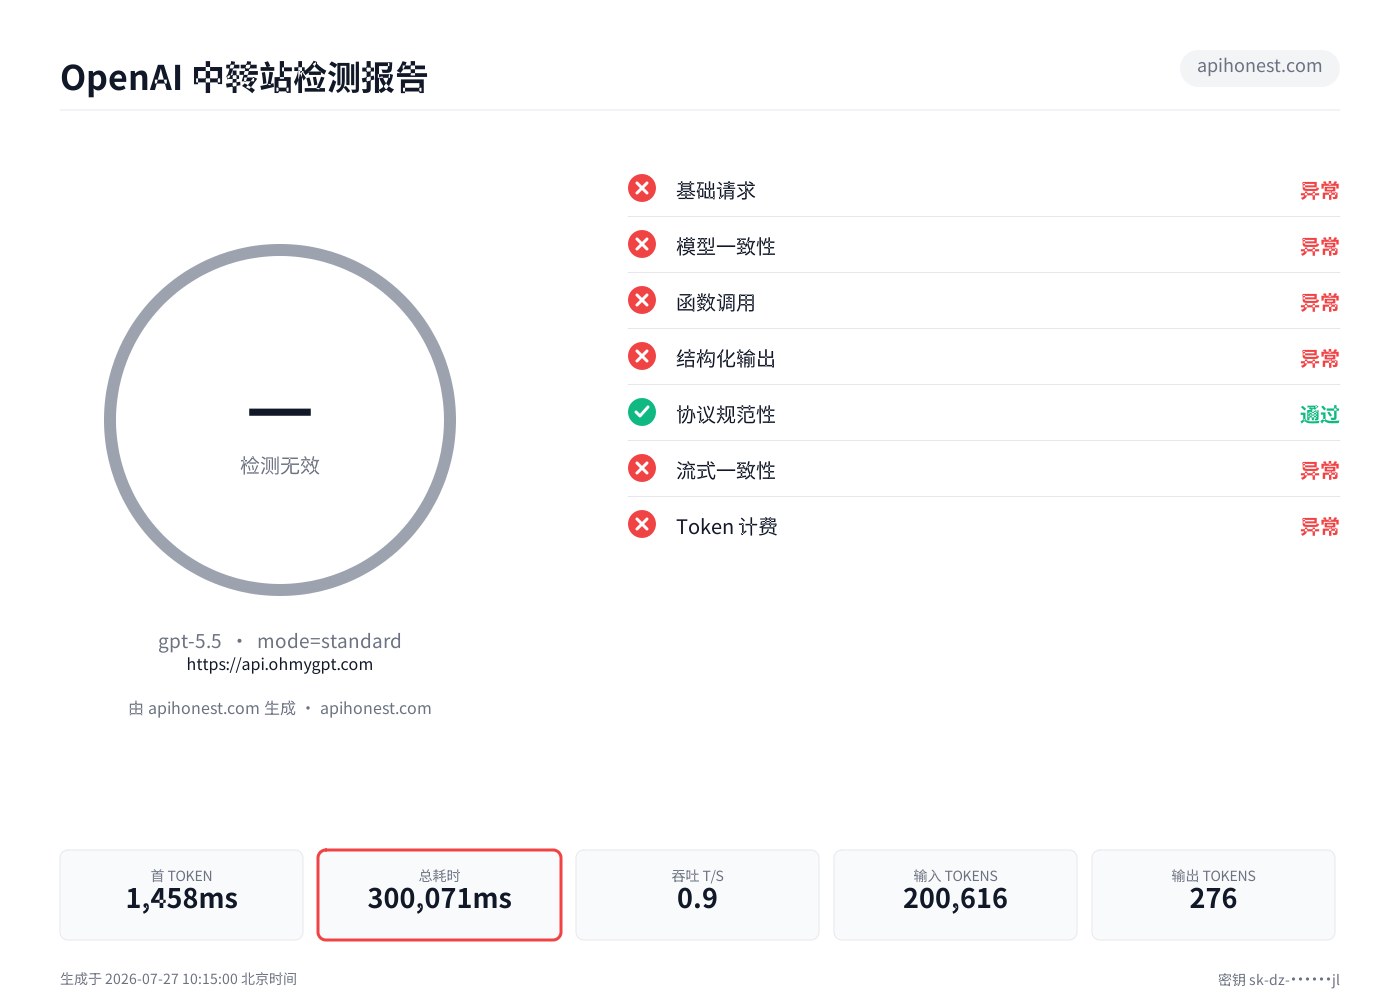Viewport: 1400px width, 1000px height.
Task: Click the OpenAI 中转站检测报告 title
Action: pos(244,77)
